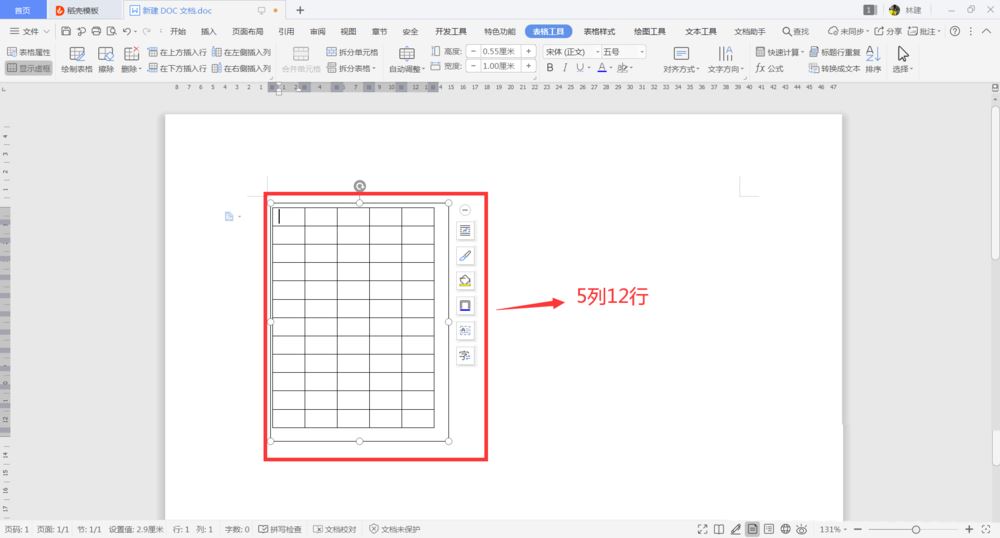This screenshot has width=1000, height=538.
Task: Increase 宽度 column width with plus button
Action: tap(529, 66)
